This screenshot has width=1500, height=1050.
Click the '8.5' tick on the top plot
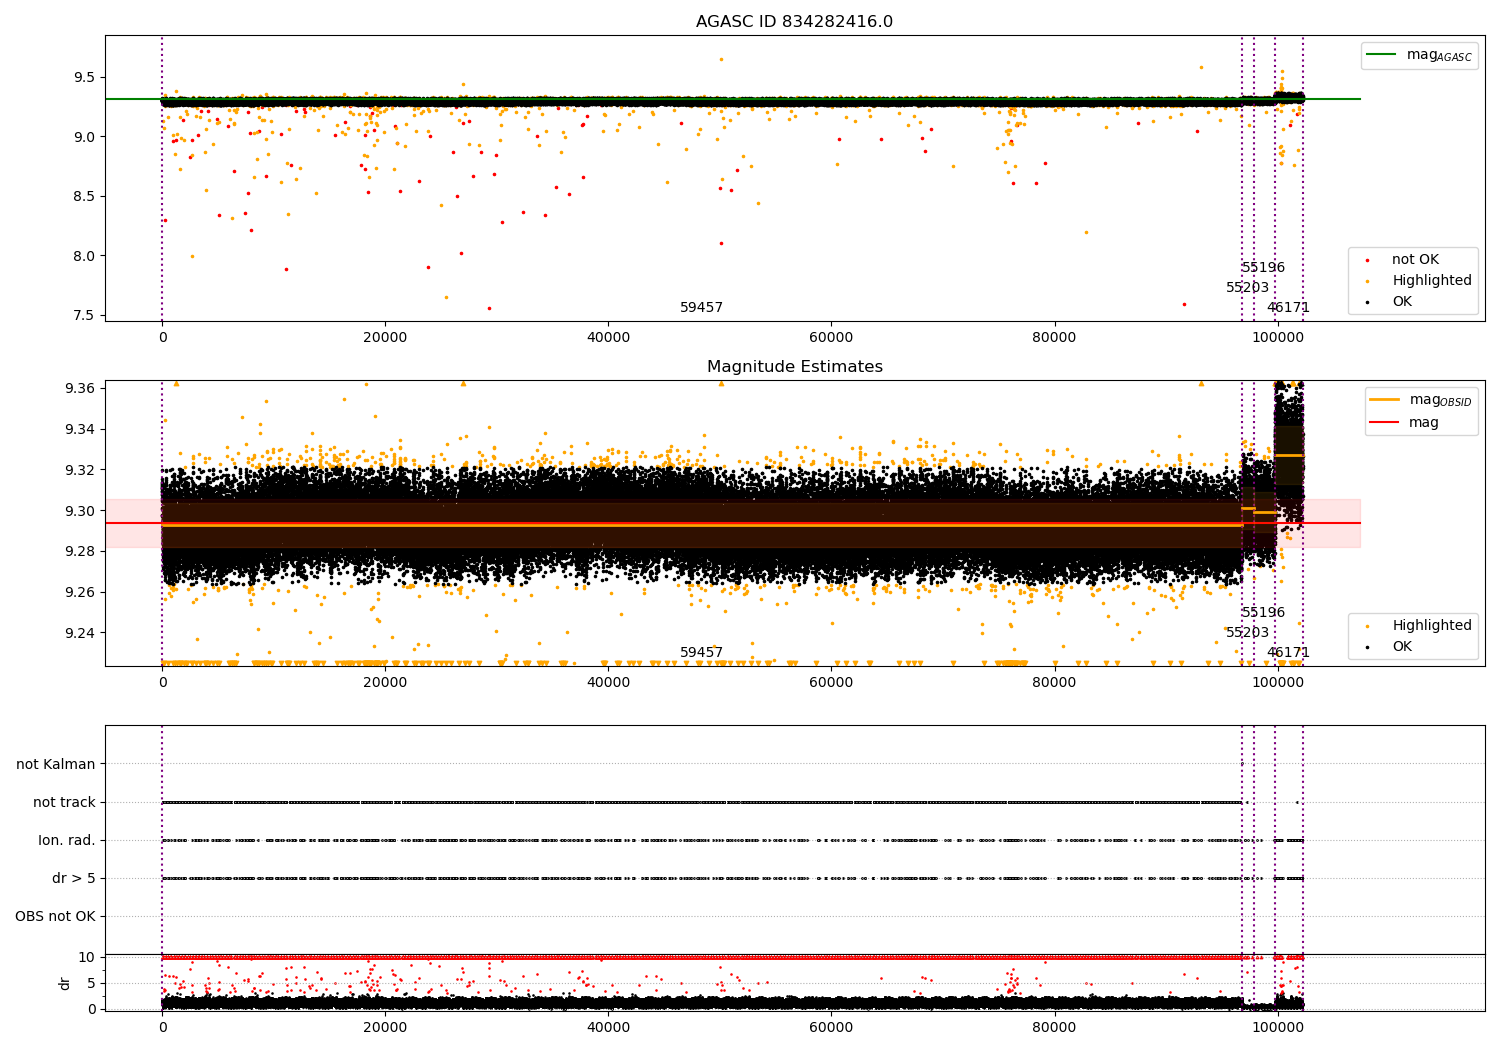coord(84,196)
